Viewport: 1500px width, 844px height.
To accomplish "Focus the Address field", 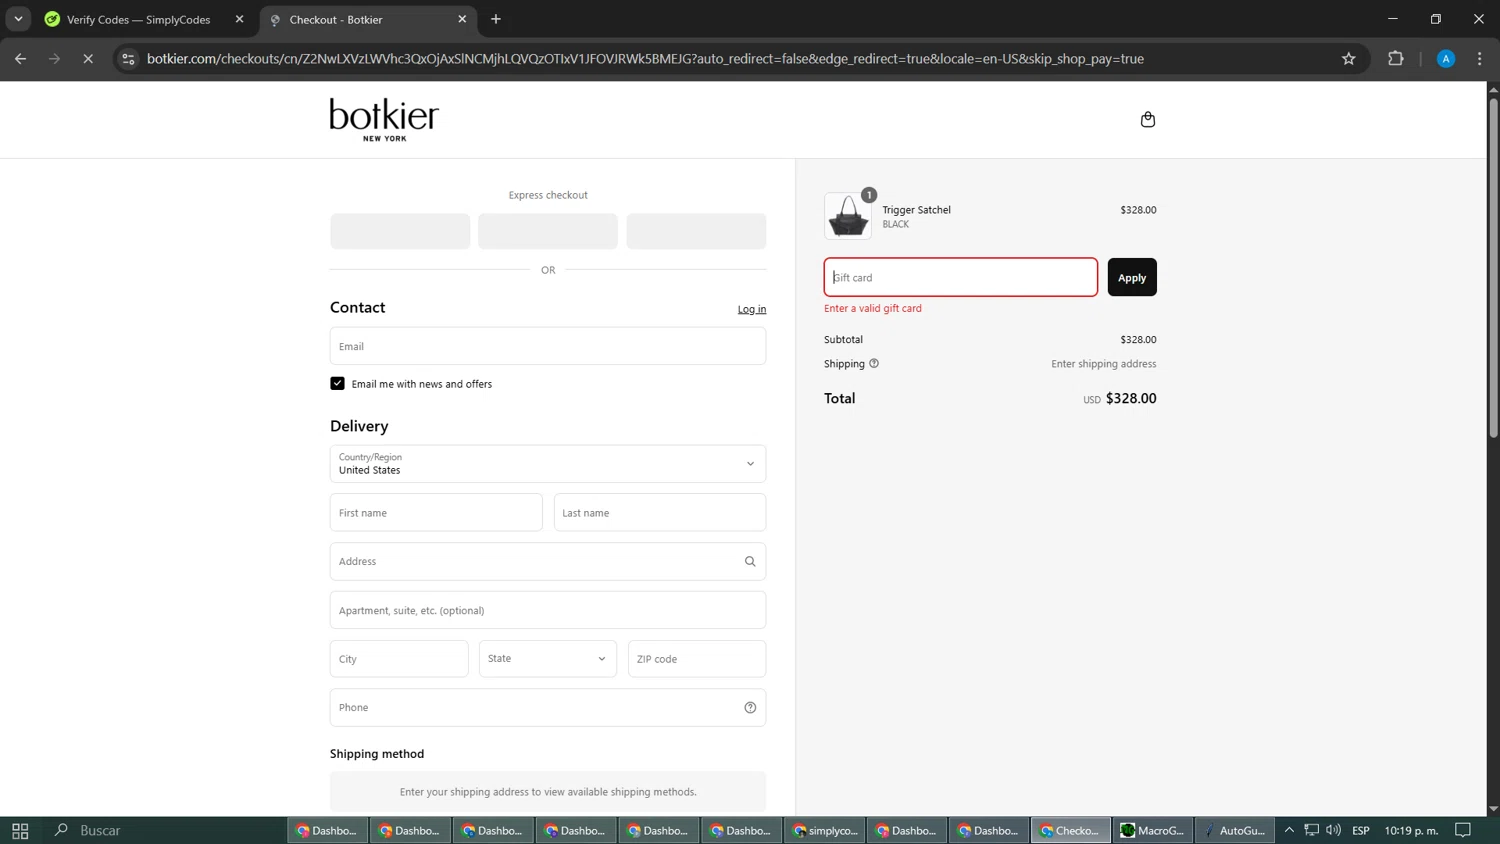I will pyautogui.click(x=548, y=562).
